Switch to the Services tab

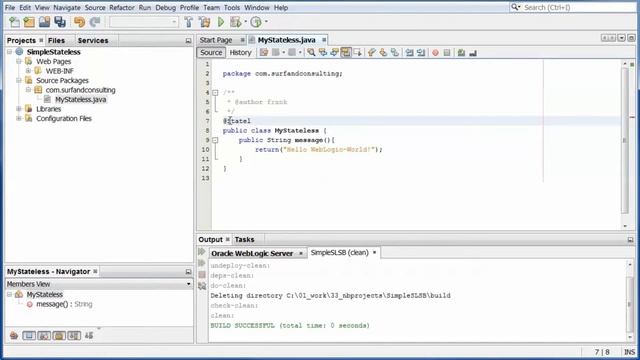click(93, 40)
